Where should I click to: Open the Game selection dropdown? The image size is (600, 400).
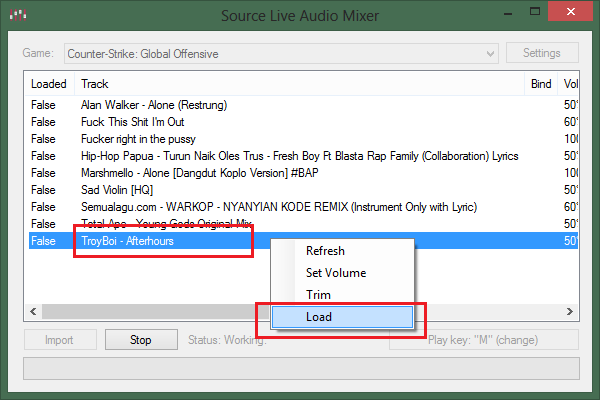281,54
